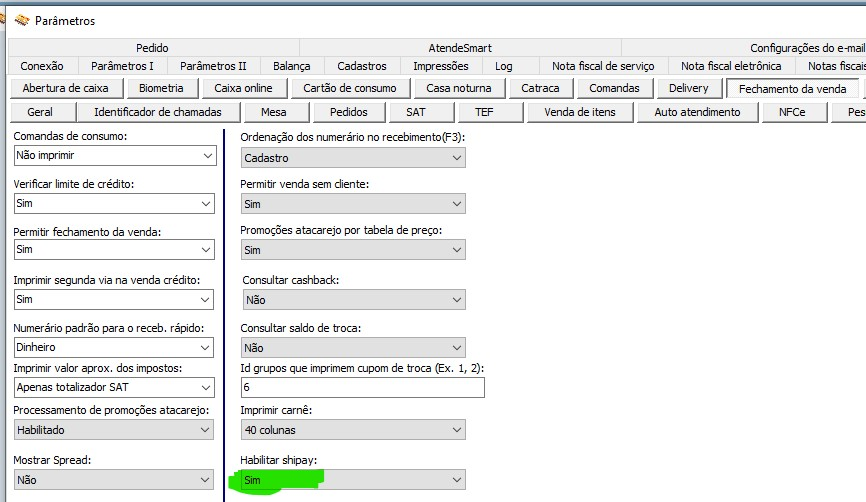
Task: Open the Delivery tab
Action: tap(688, 88)
